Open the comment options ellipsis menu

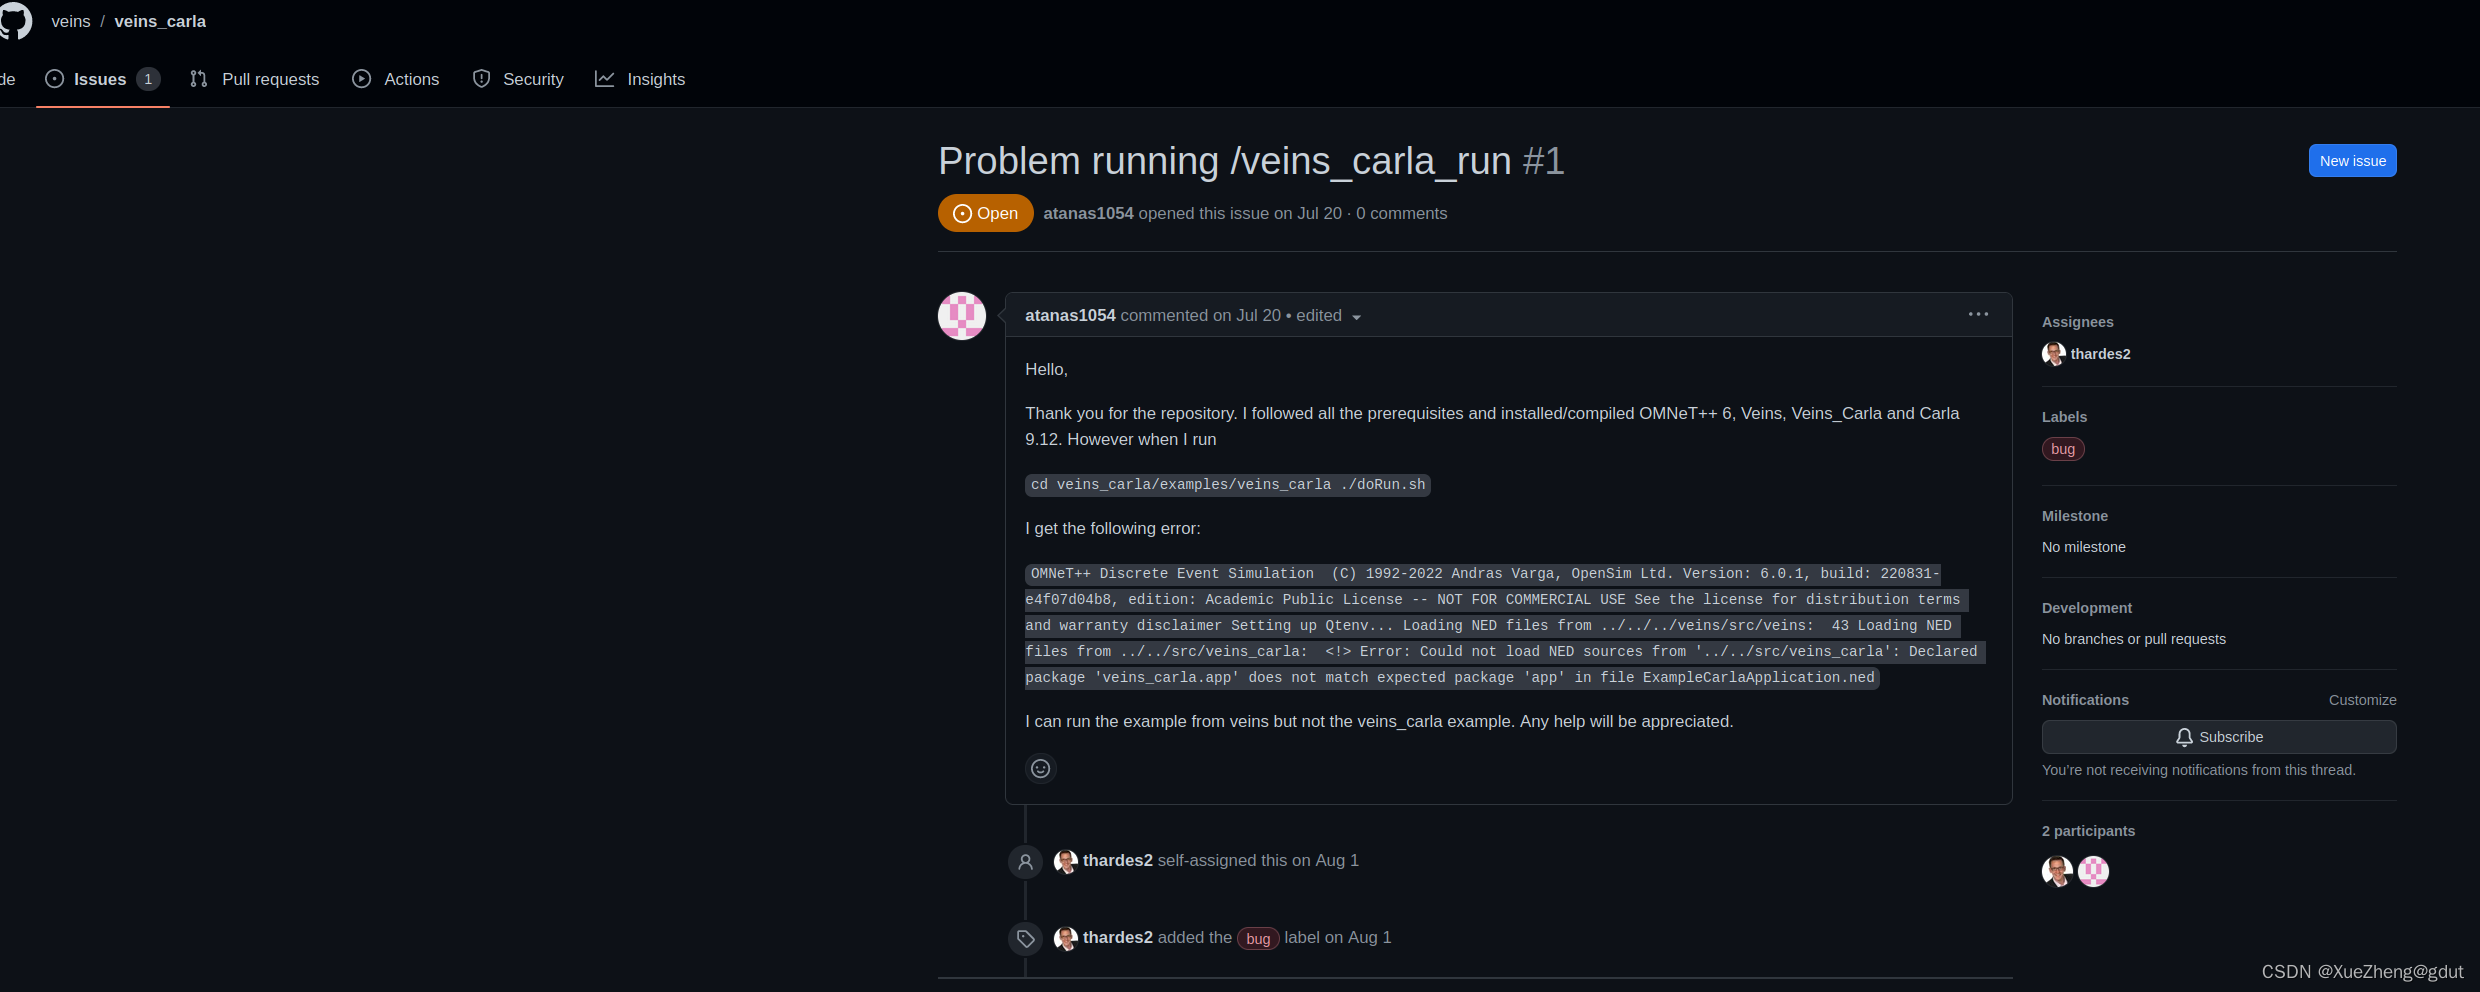[1978, 314]
